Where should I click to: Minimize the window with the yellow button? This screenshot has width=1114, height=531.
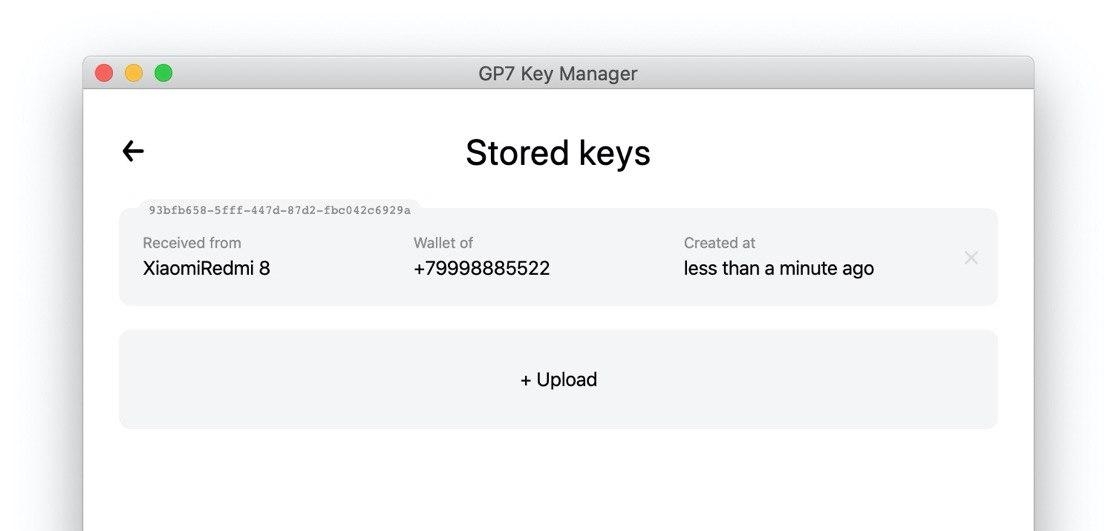[134, 73]
